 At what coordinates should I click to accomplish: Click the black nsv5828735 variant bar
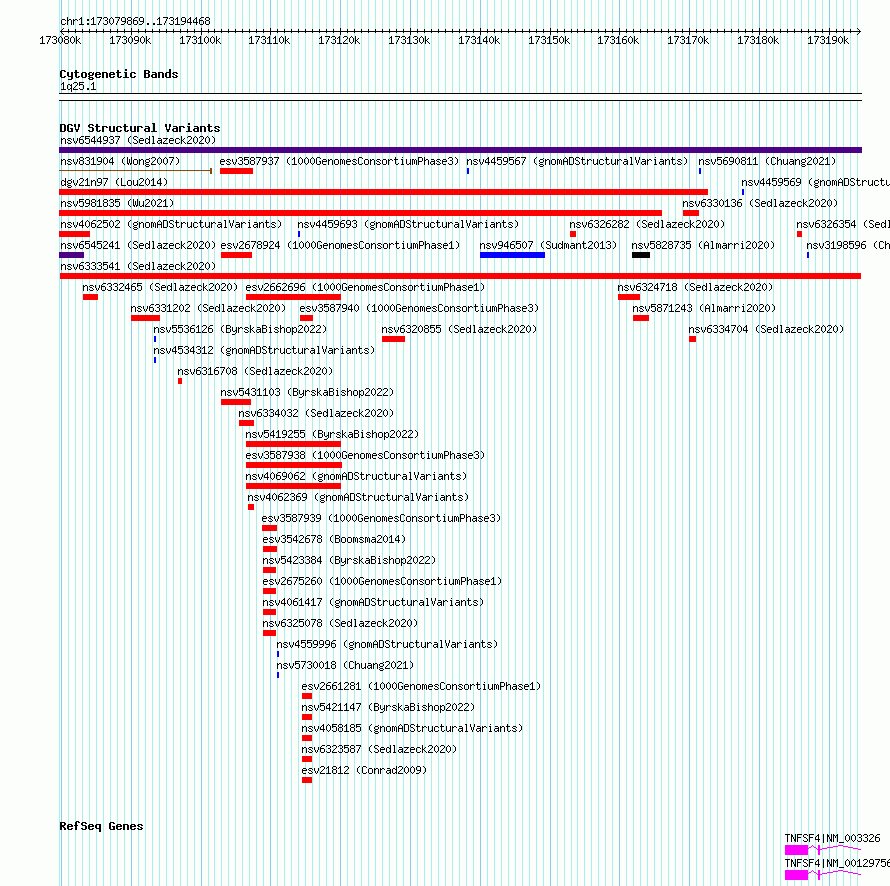[640, 255]
